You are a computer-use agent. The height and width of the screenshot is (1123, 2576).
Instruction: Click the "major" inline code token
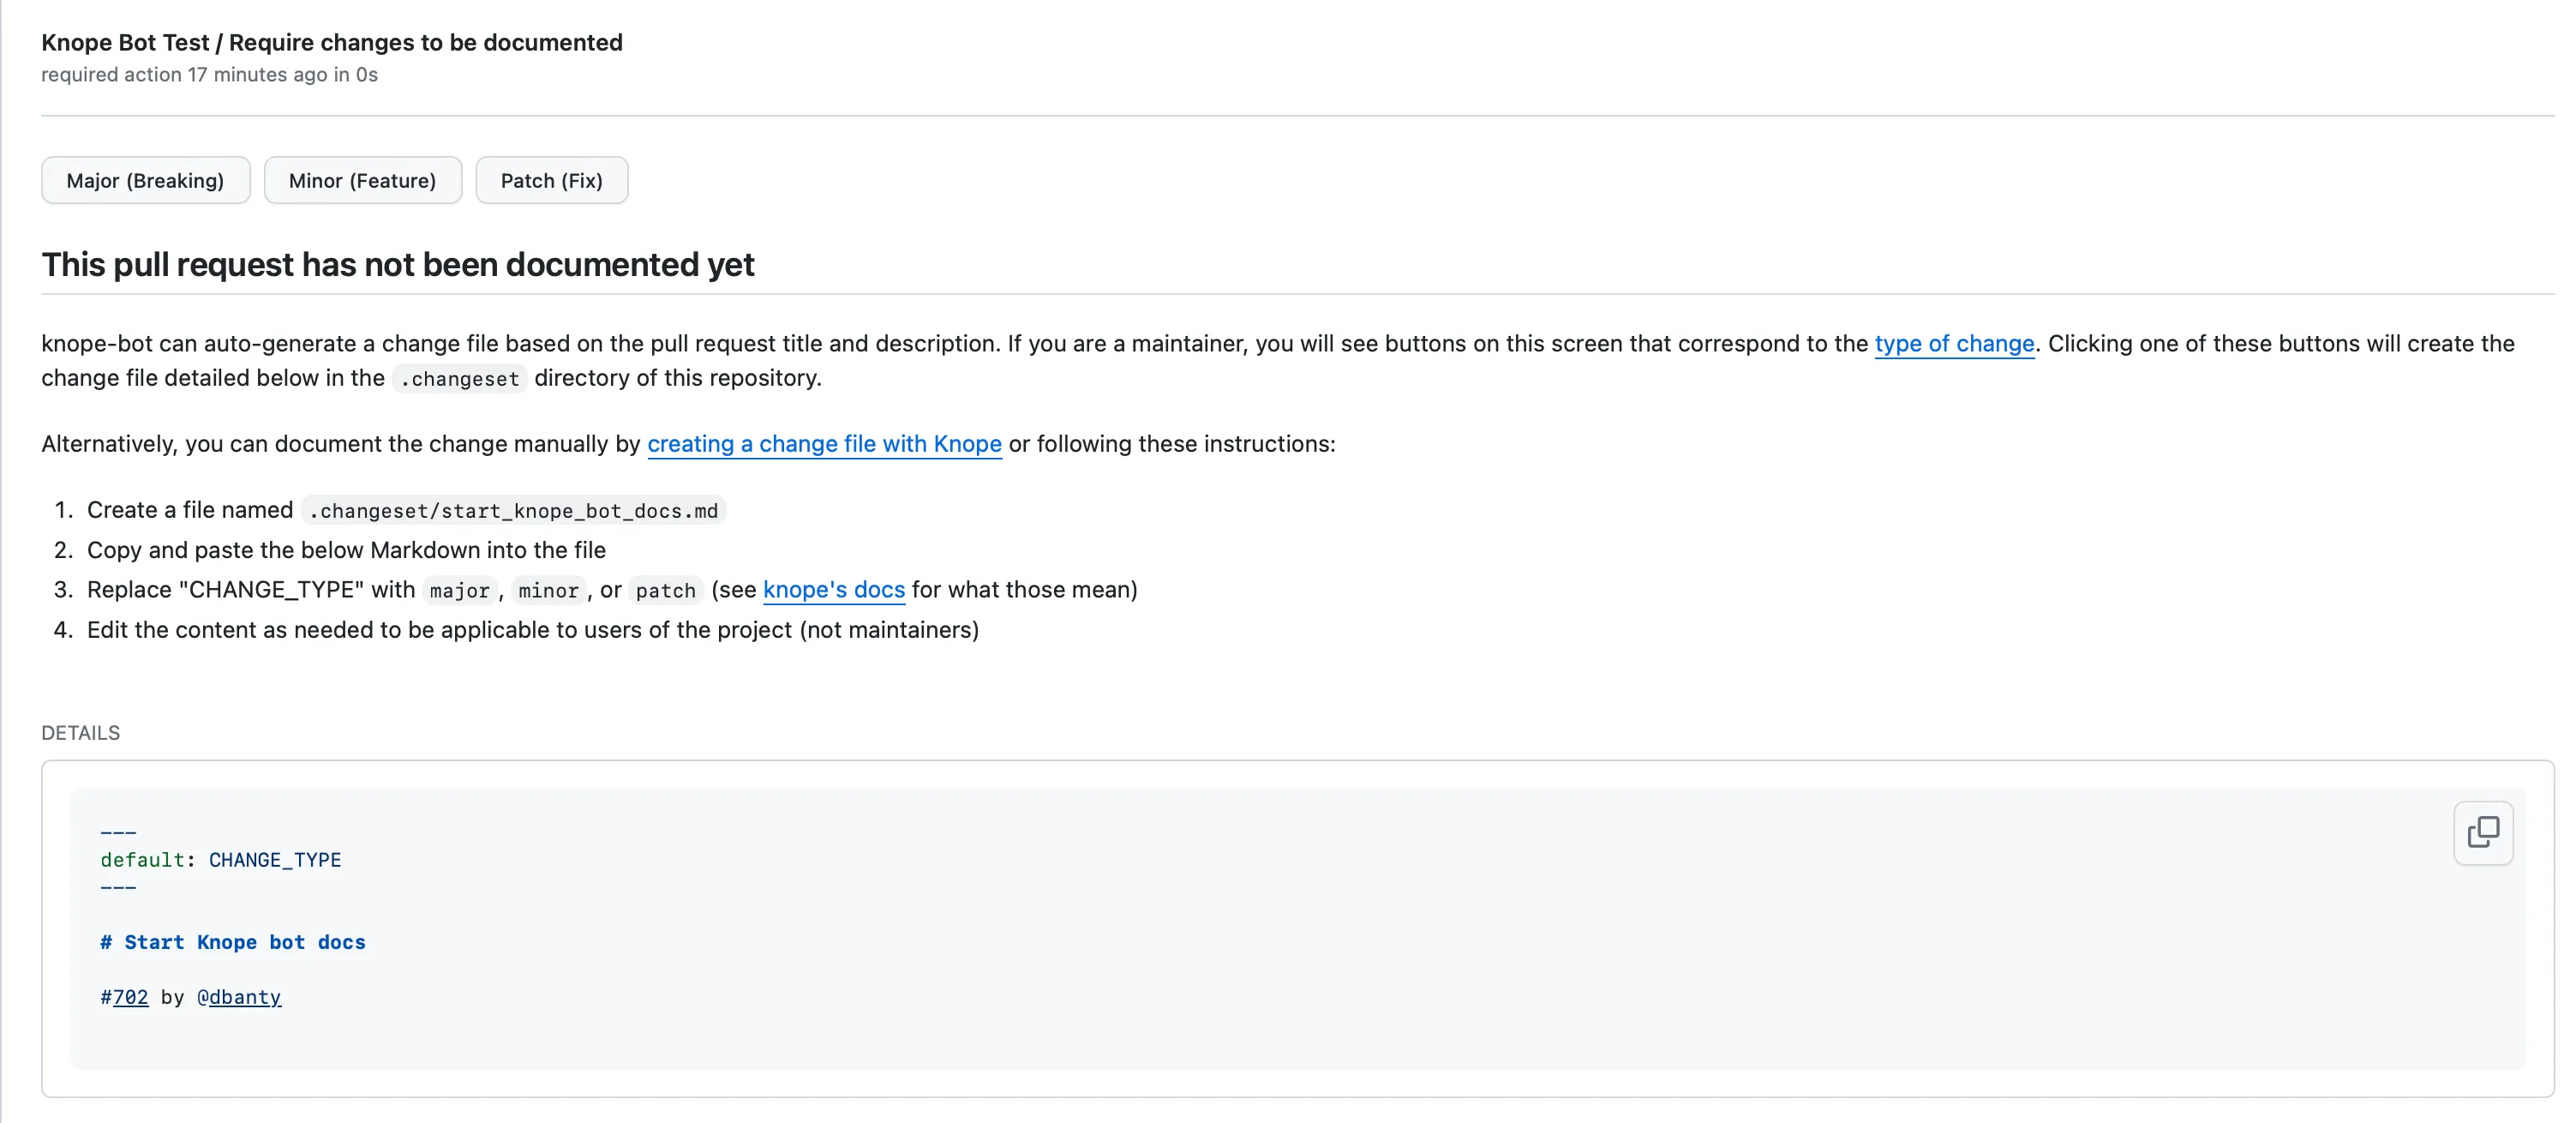tap(459, 591)
